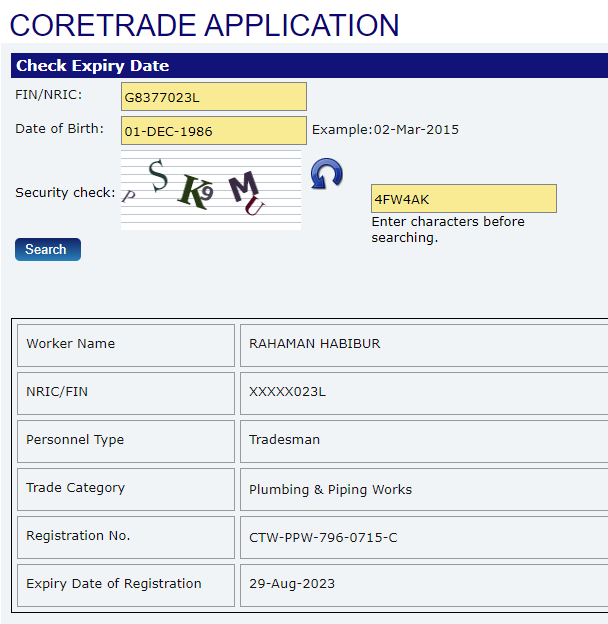This screenshot has height=624, width=608.
Task: Click the Worker Name label cell
Action: (71, 344)
